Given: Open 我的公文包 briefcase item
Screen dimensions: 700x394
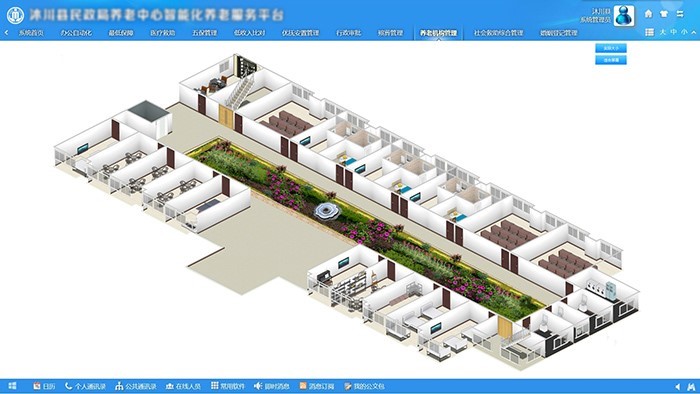Looking at the screenshot, I should (x=364, y=386).
